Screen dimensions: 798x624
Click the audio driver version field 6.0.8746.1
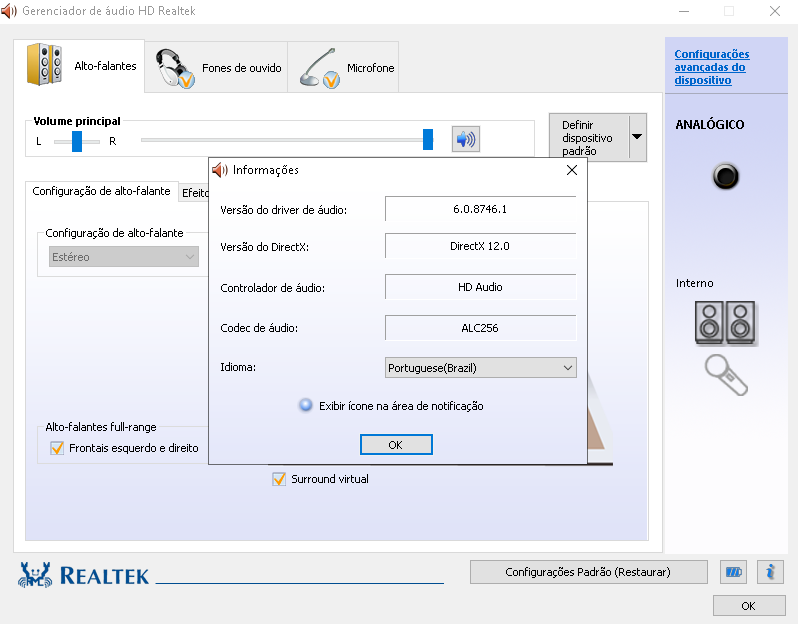[x=480, y=209]
